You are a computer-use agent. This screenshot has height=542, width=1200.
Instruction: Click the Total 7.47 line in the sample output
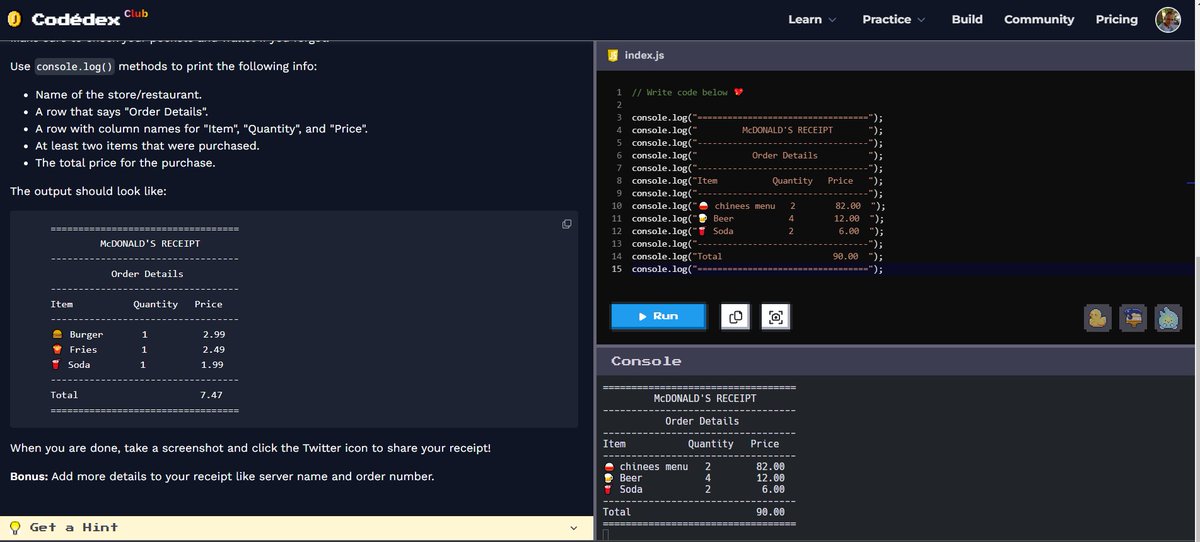137,395
